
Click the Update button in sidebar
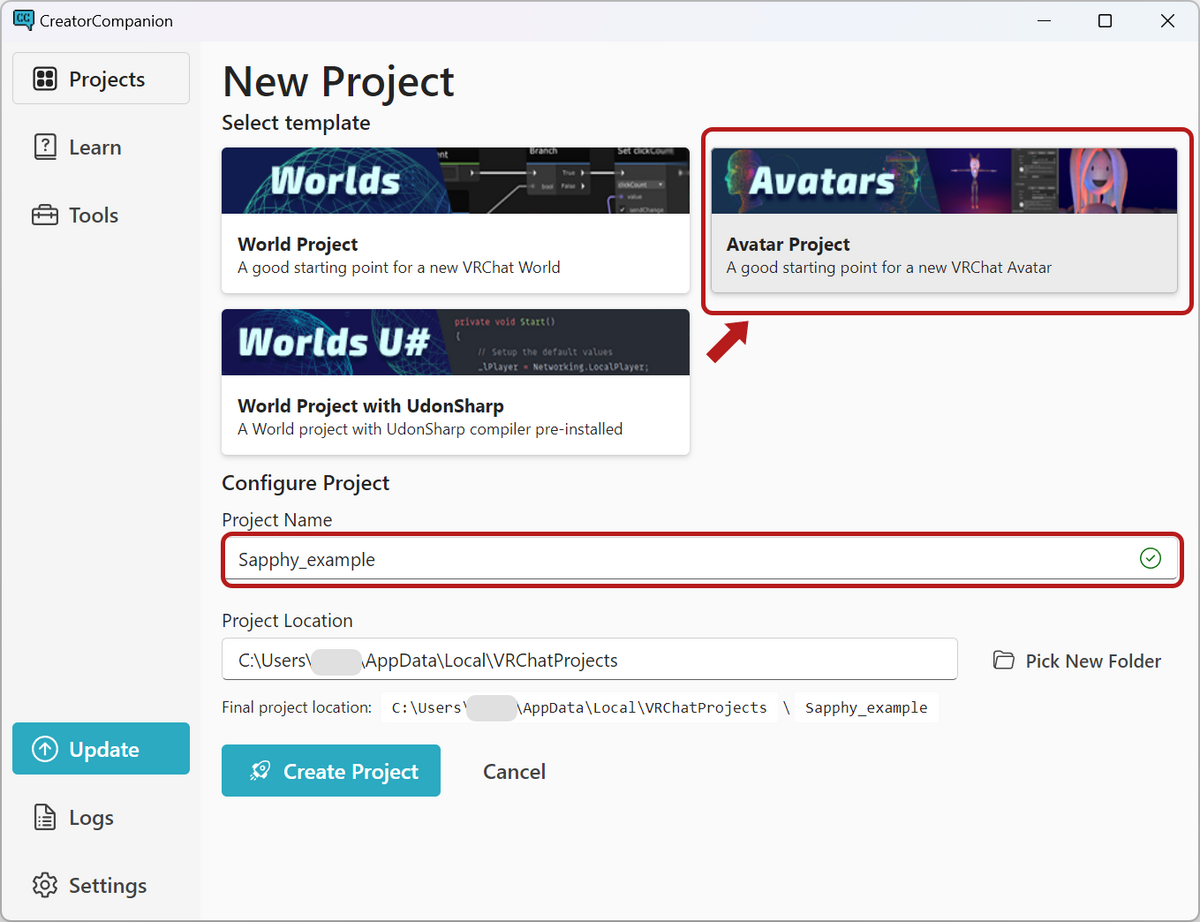tap(101, 749)
